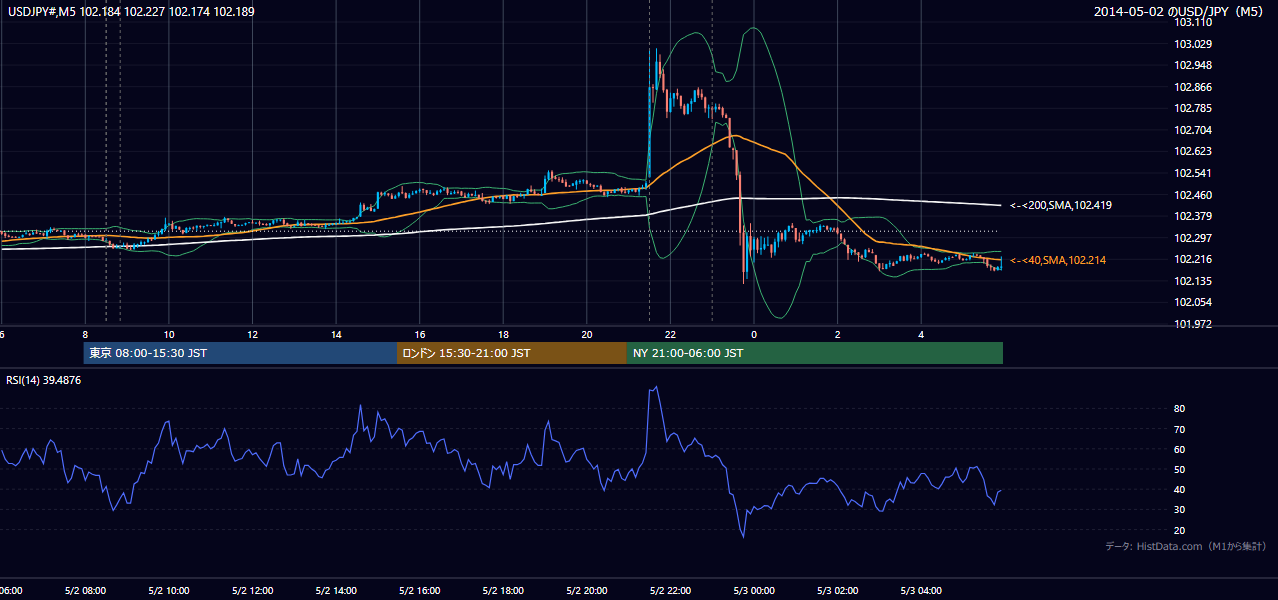Click hour tick 8 under price chart
Screen dimensions: 1278x600
tap(85, 334)
